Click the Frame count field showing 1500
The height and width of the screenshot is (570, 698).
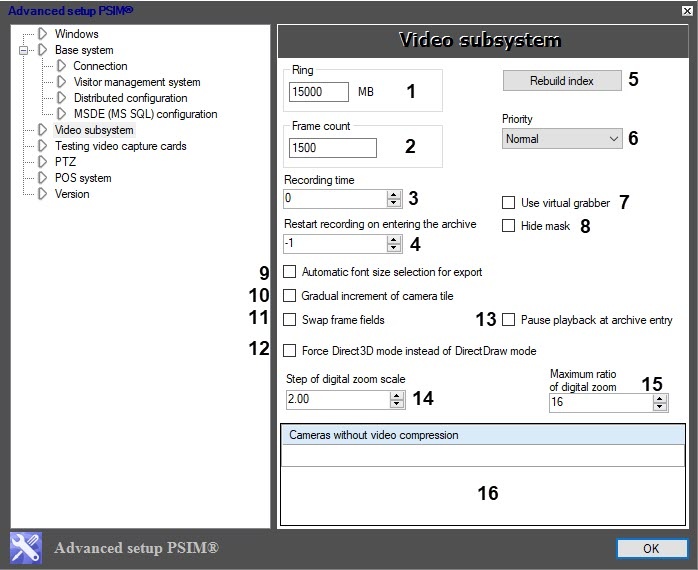[333, 148]
